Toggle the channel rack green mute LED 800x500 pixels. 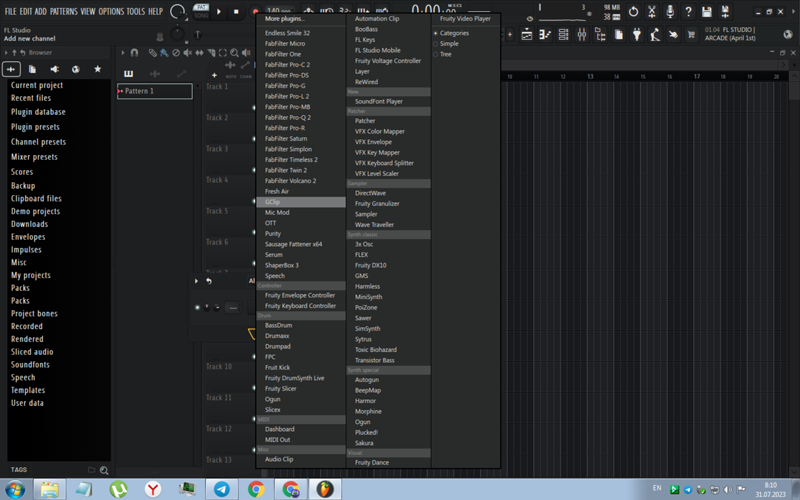pyautogui.click(x=197, y=308)
